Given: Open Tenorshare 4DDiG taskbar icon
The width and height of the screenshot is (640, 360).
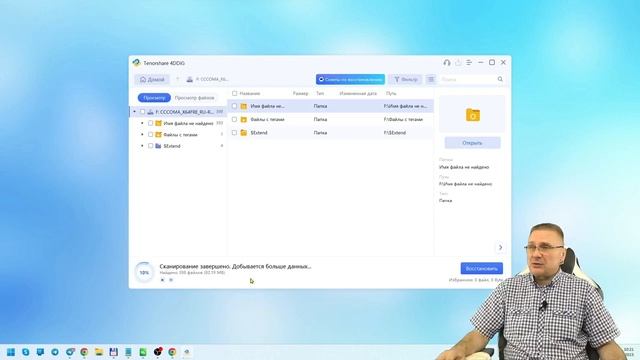Looking at the screenshot, I should (187, 352).
